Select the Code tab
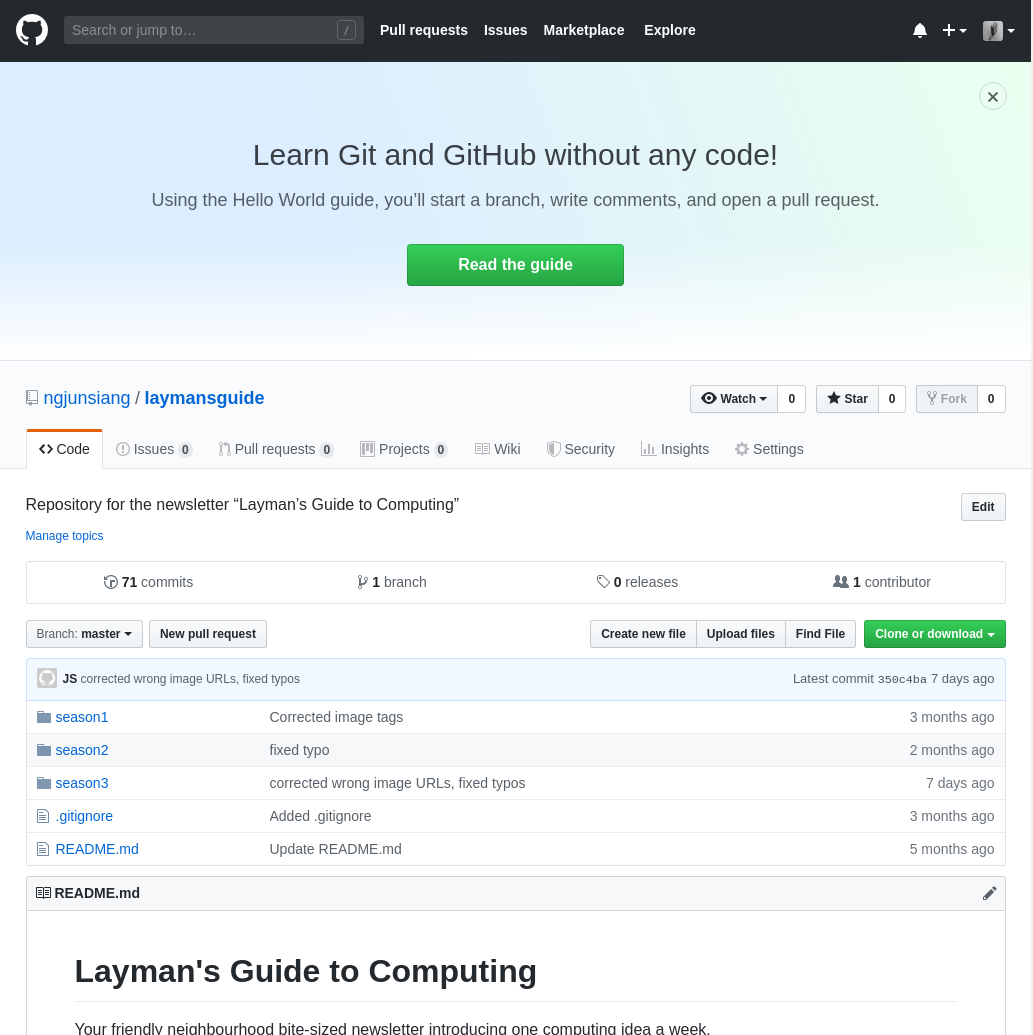 [x=64, y=449]
